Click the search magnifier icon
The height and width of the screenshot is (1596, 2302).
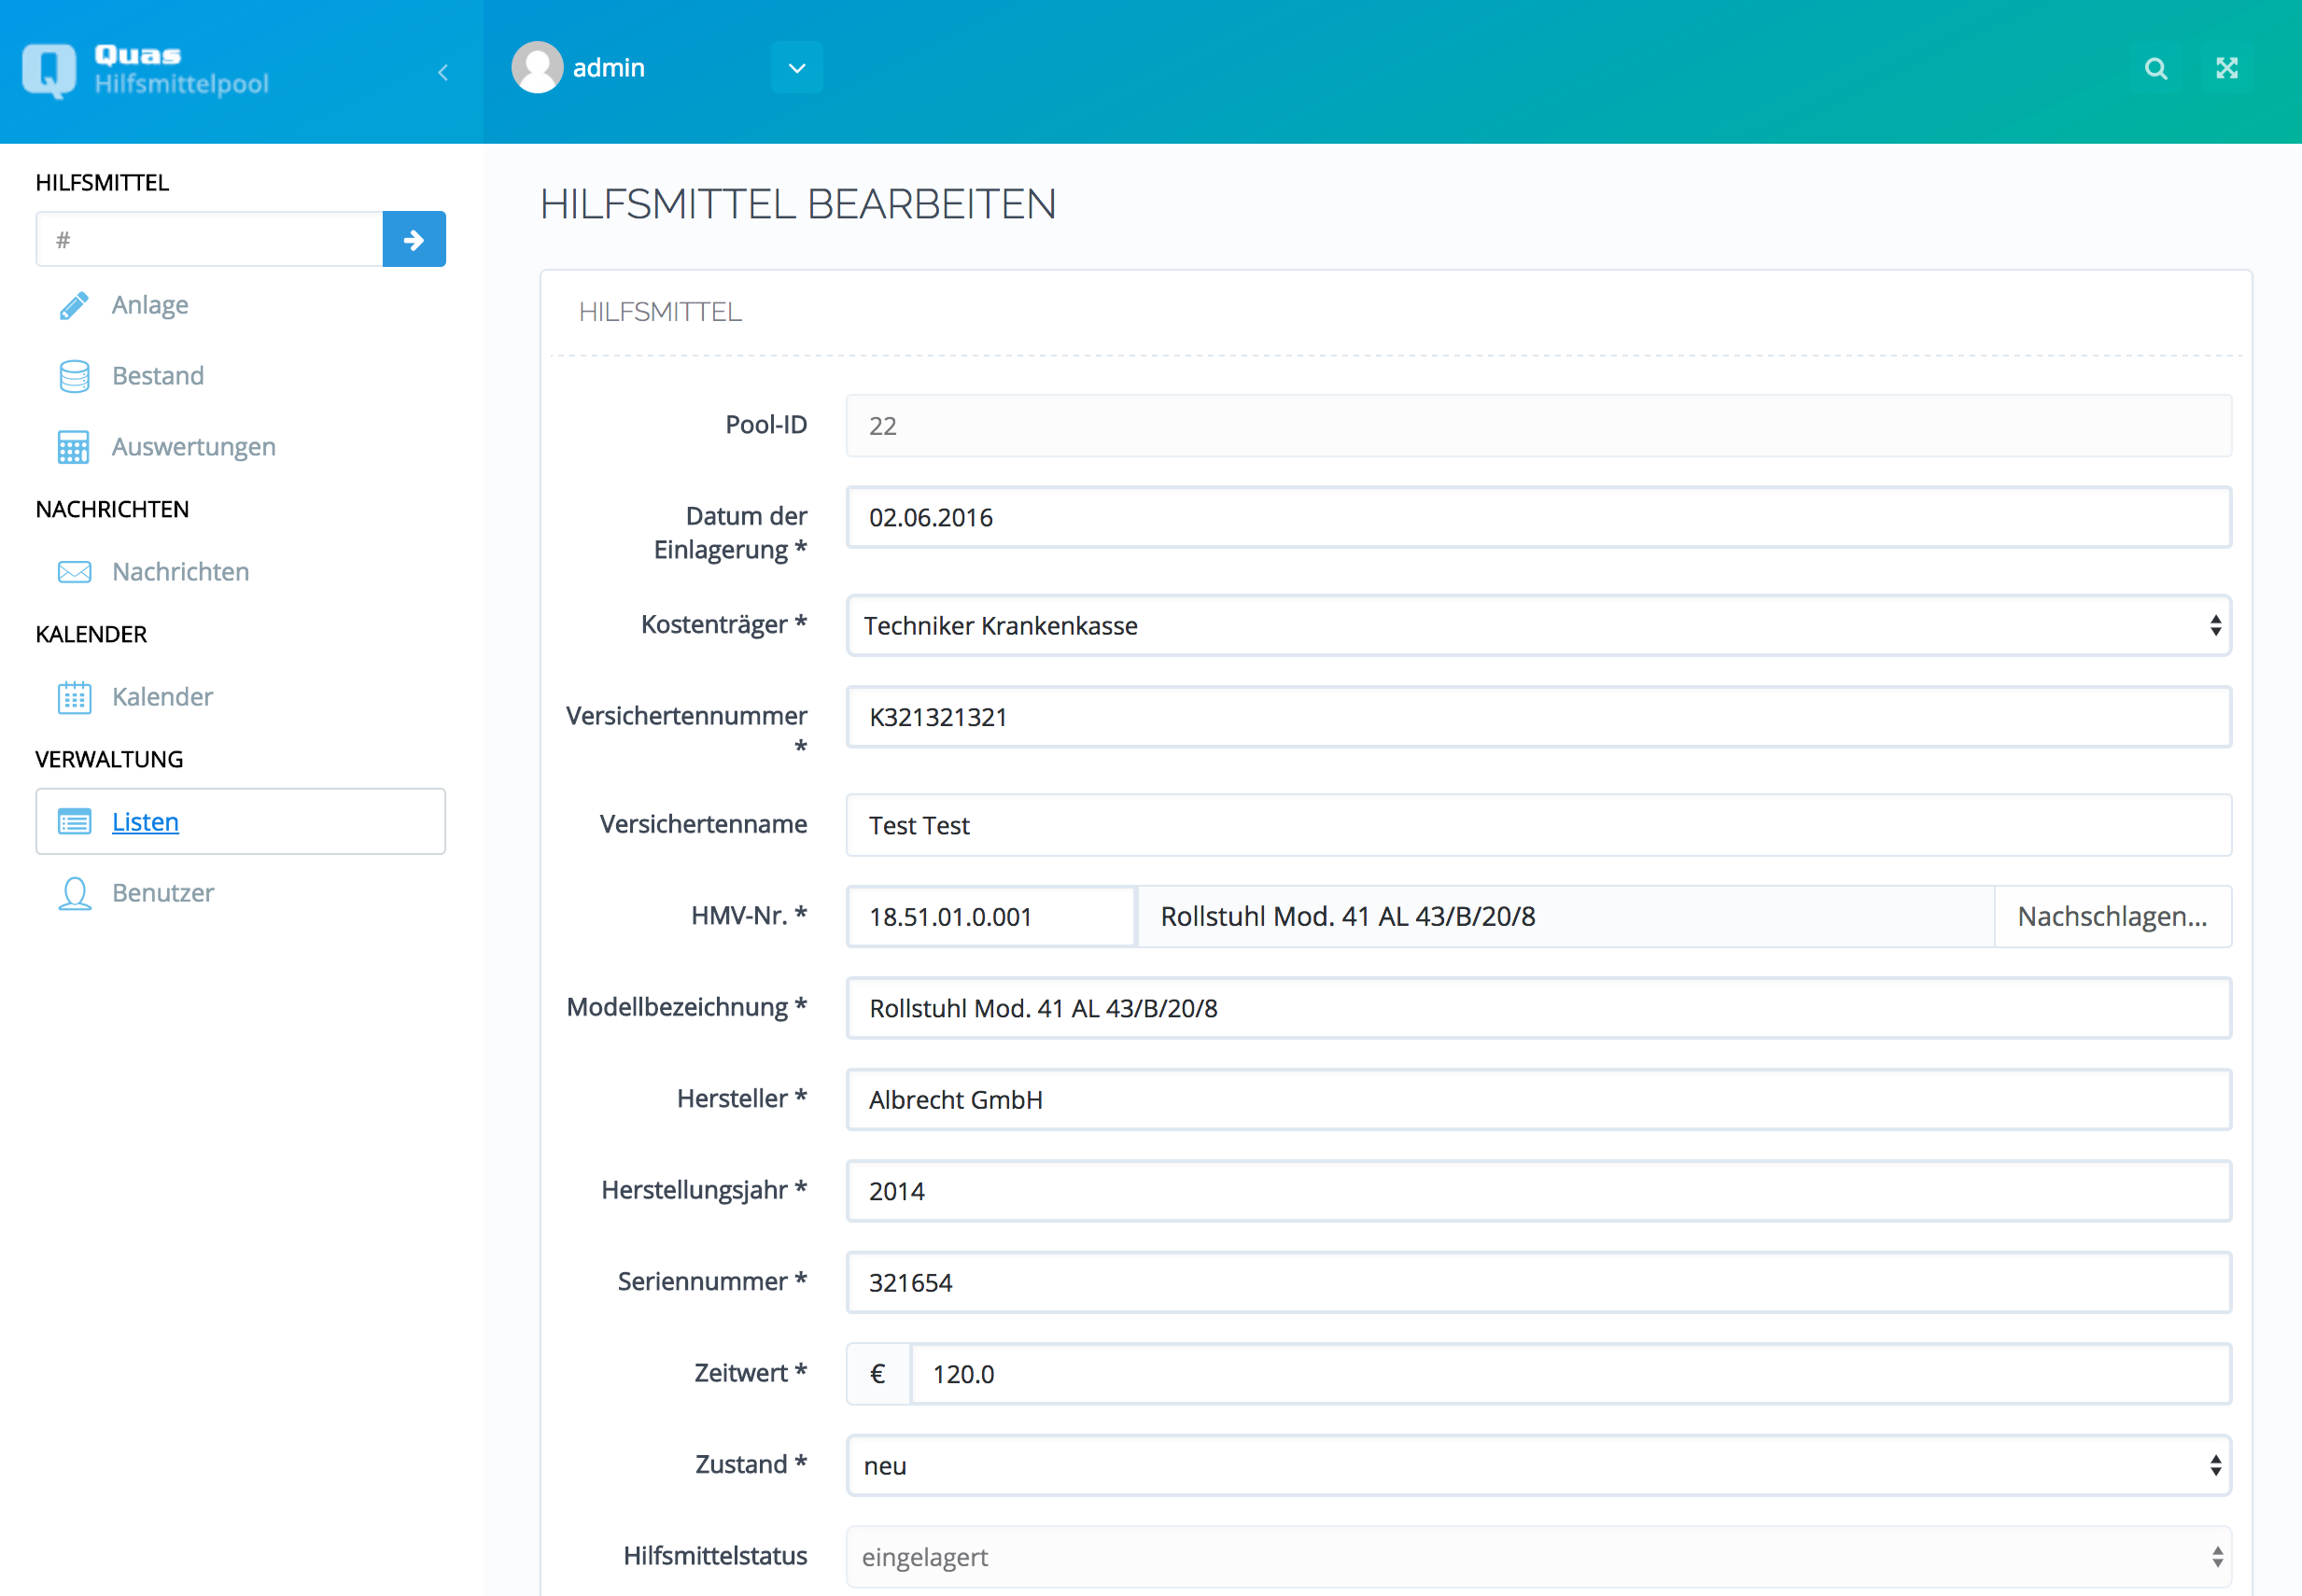tap(2156, 67)
